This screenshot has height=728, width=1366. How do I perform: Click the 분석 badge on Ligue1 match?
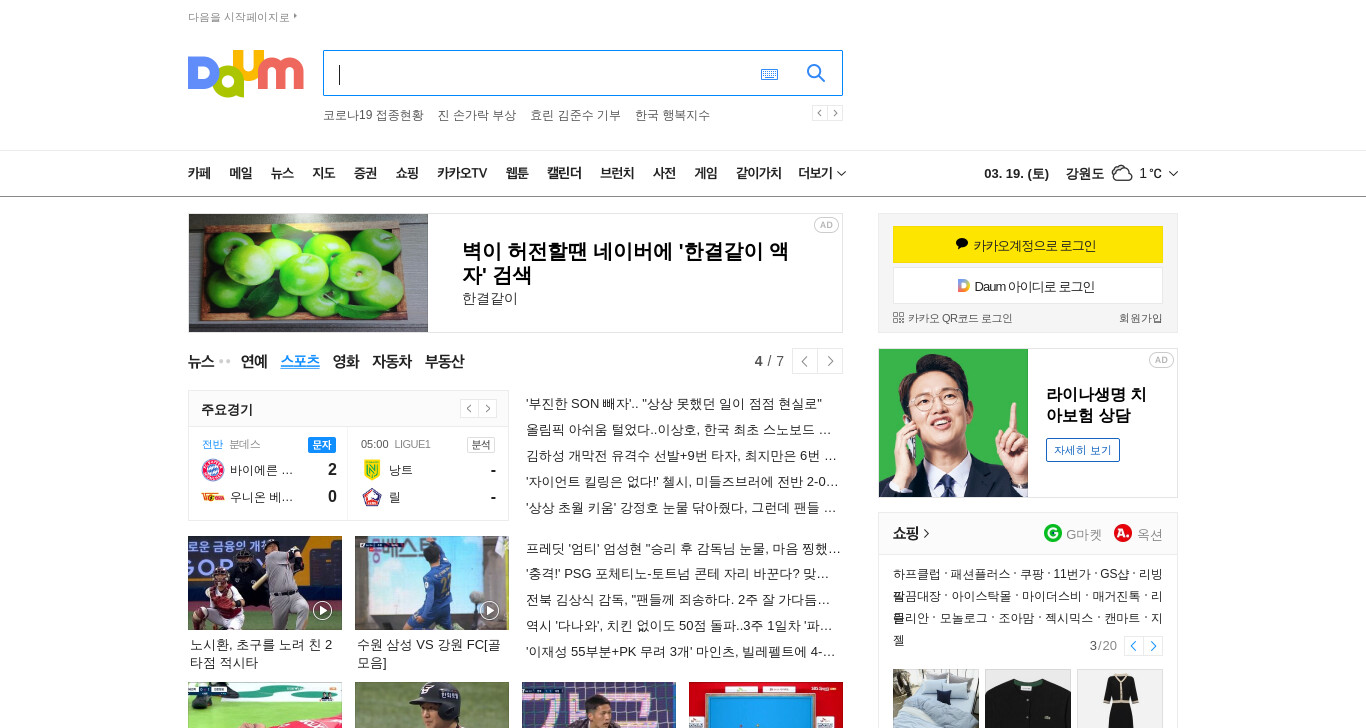[x=481, y=444]
